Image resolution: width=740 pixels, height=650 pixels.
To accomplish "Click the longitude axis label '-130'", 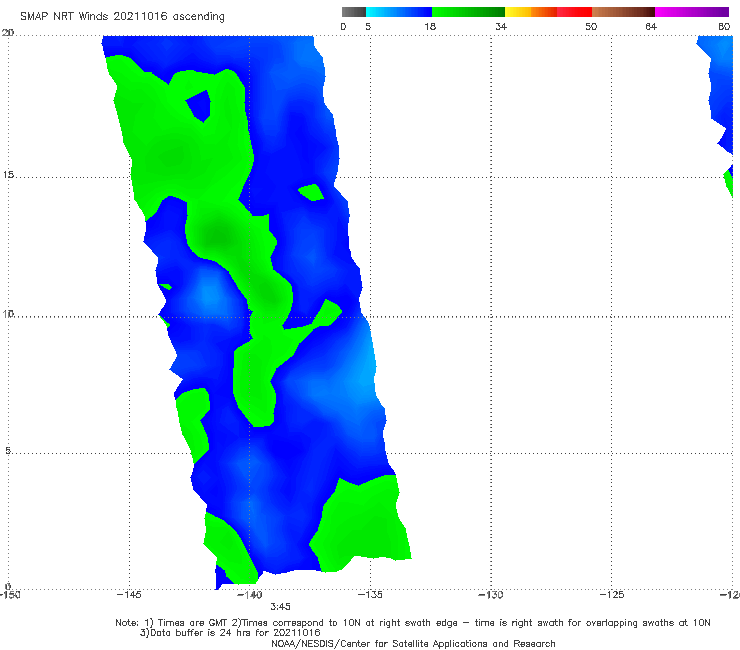I will click(491, 594).
